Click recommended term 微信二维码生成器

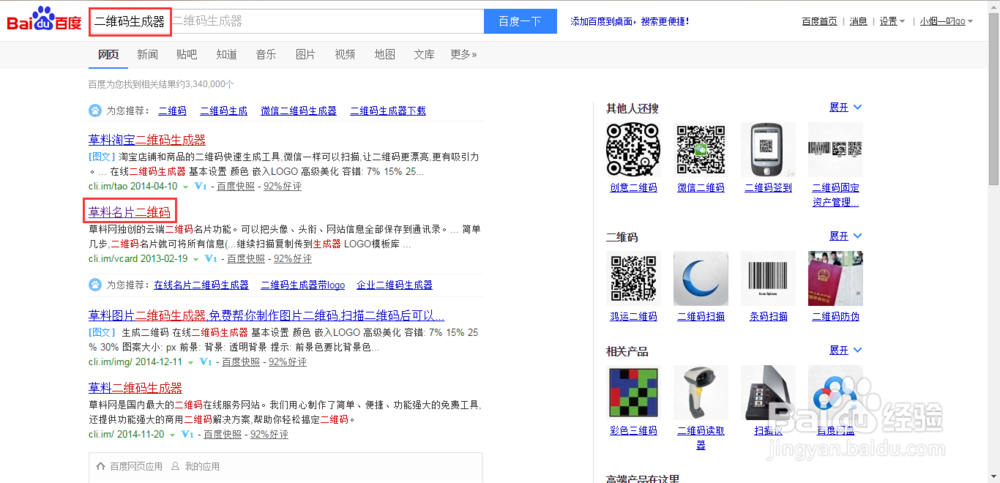298,111
